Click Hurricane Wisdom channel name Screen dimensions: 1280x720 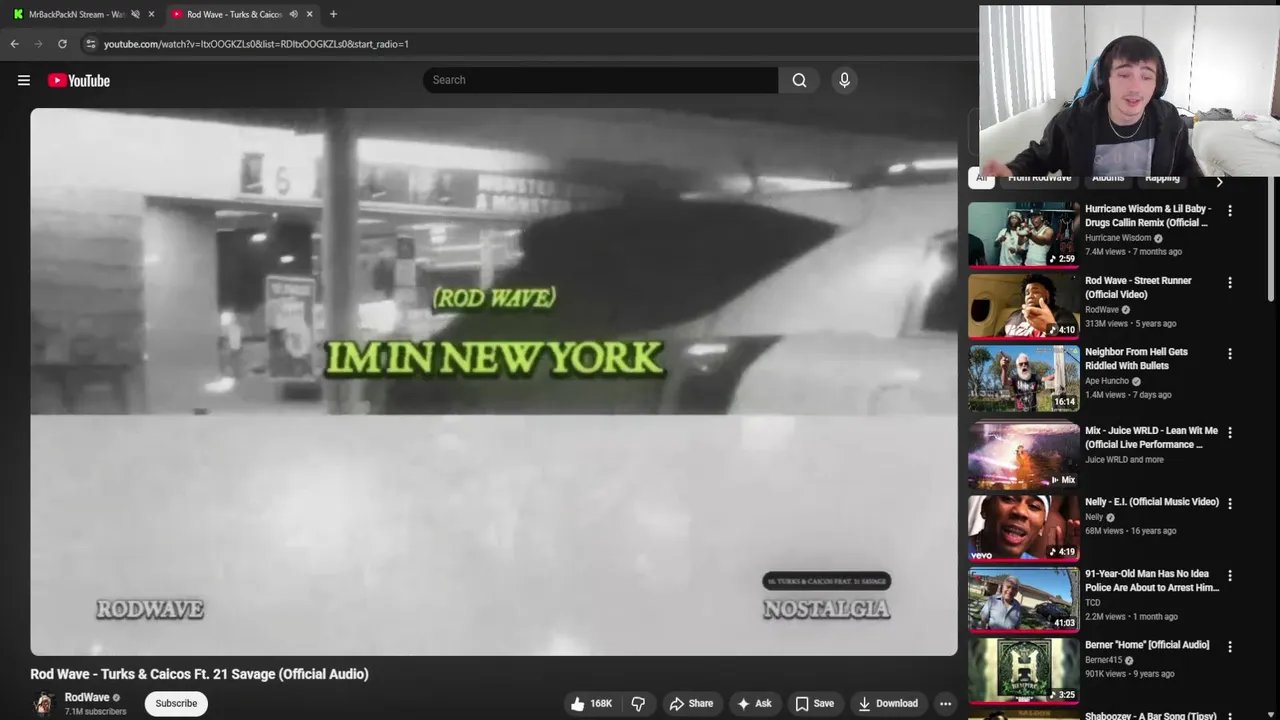click(x=1118, y=238)
